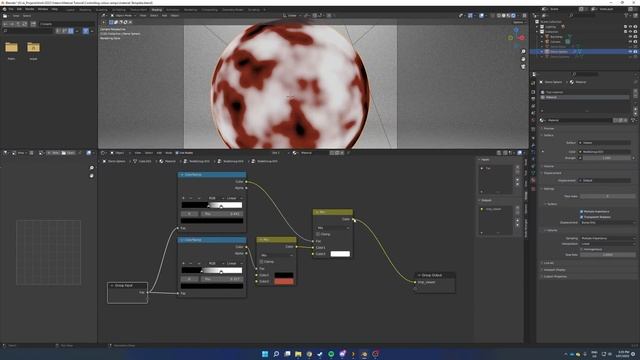Browse materials with the sphere icon

(542, 120)
